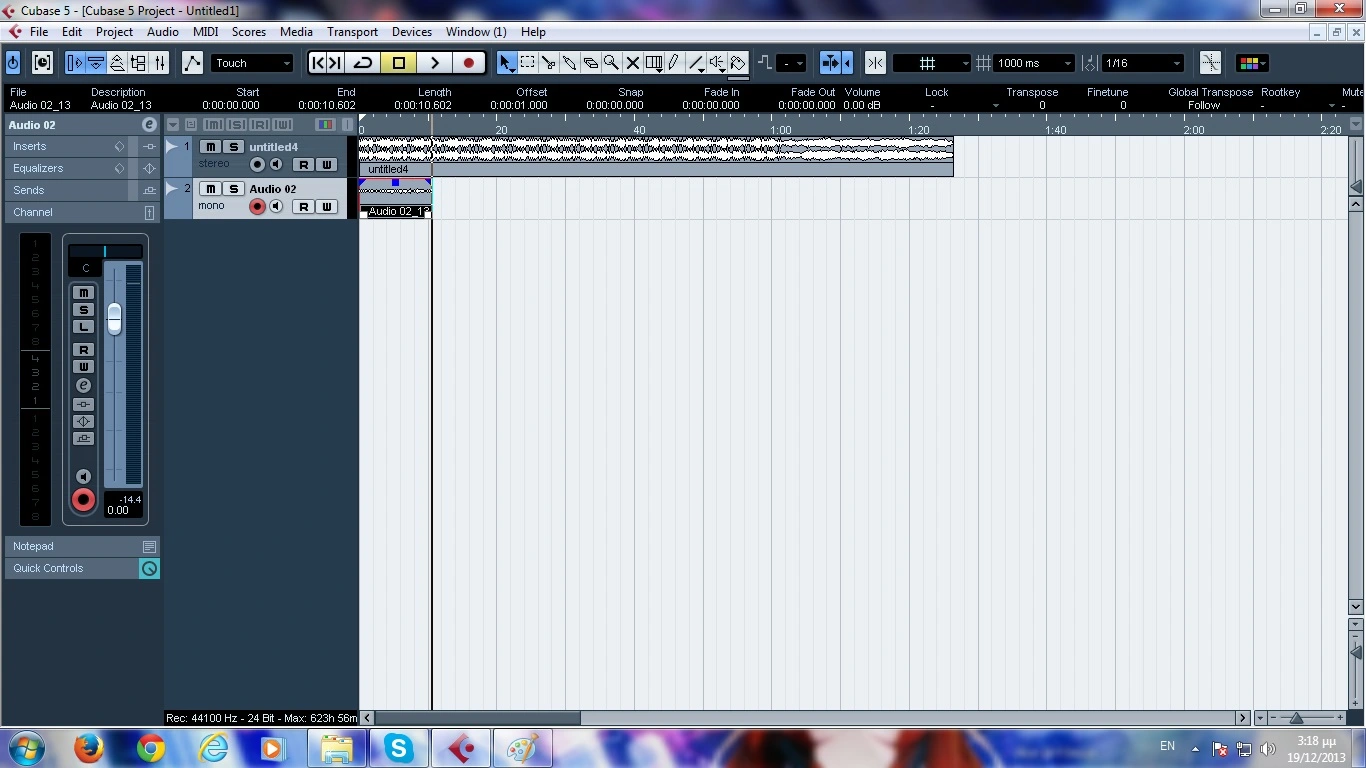This screenshot has width=1366, height=768.
Task: Open the nudge/transition dash dropdown
Action: coord(791,63)
